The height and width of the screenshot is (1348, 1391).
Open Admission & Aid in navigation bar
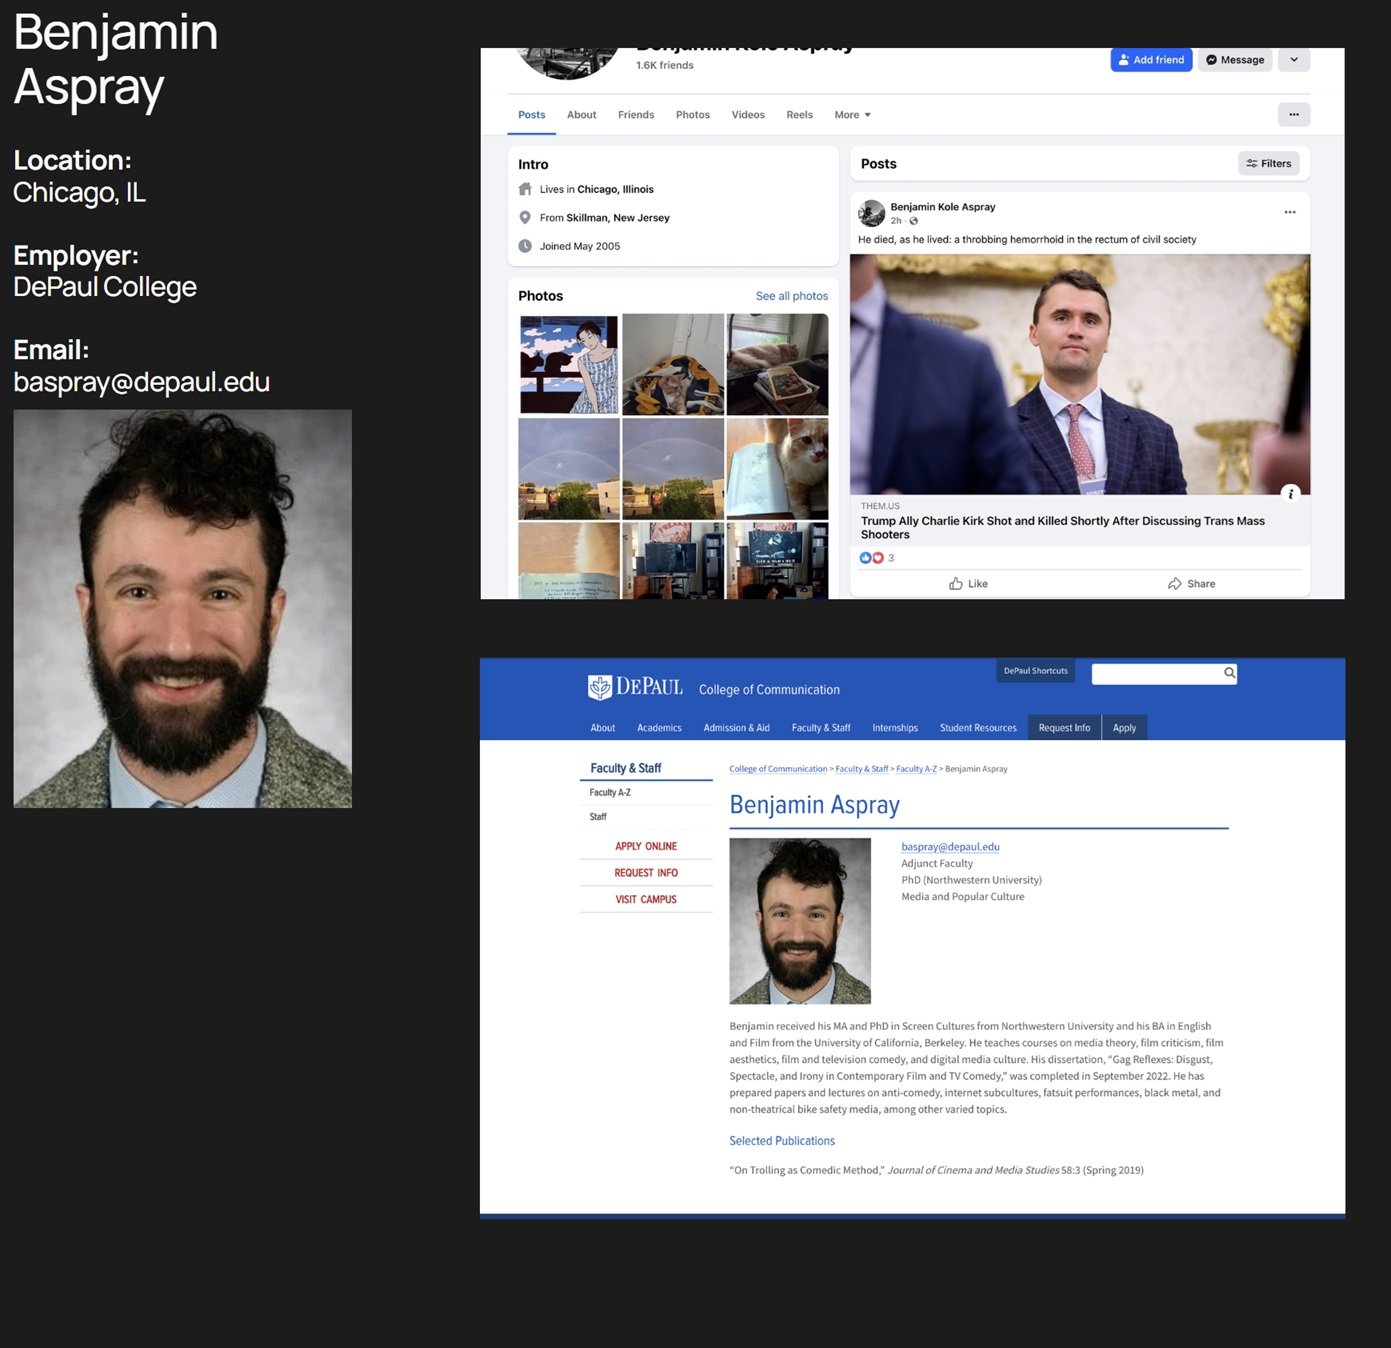(736, 728)
